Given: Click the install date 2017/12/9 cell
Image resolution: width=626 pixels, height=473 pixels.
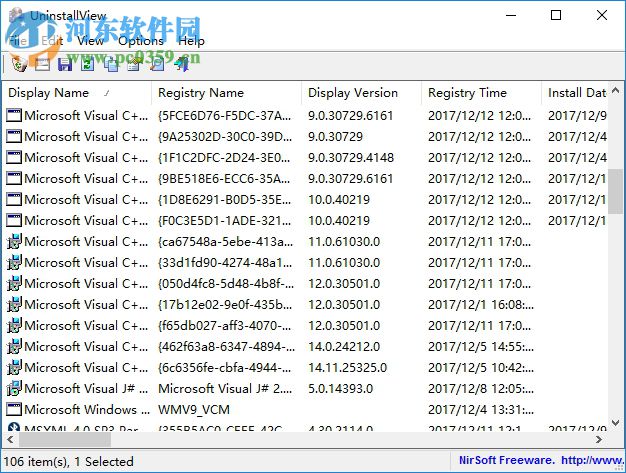Looking at the screenshot, I should tap(577, 116).
